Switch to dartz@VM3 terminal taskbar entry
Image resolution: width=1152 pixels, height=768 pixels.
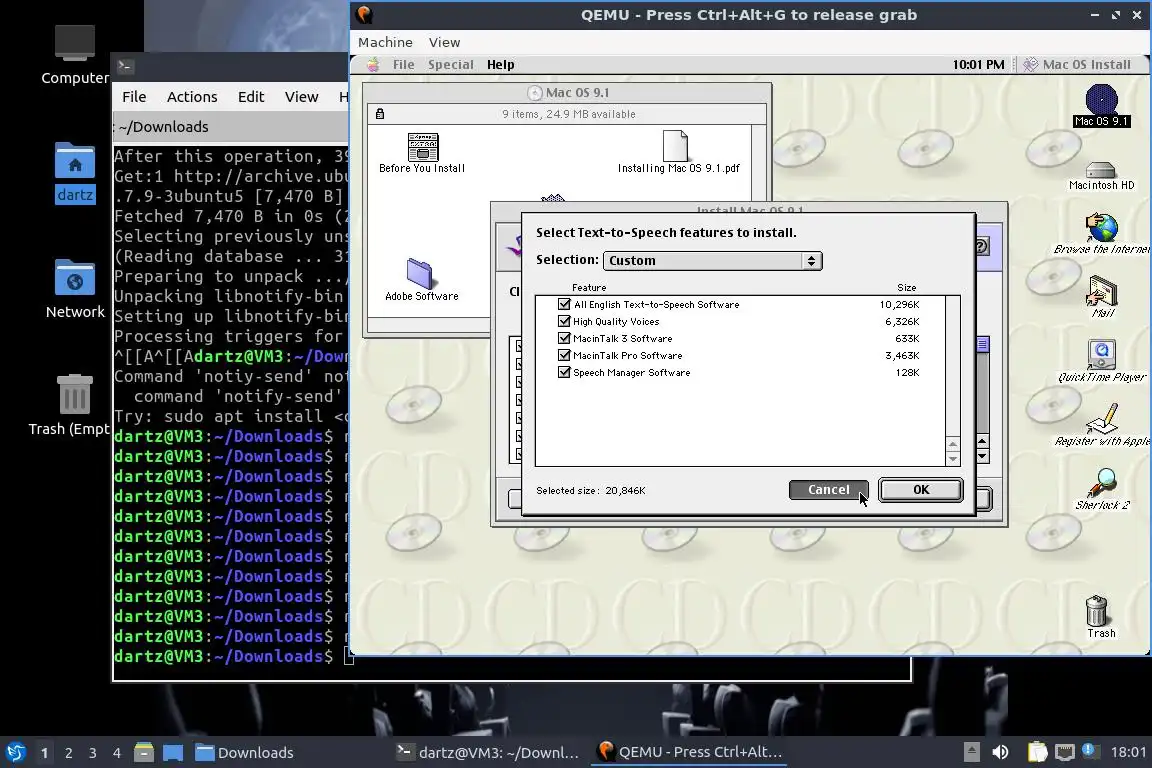coord(489,752)
